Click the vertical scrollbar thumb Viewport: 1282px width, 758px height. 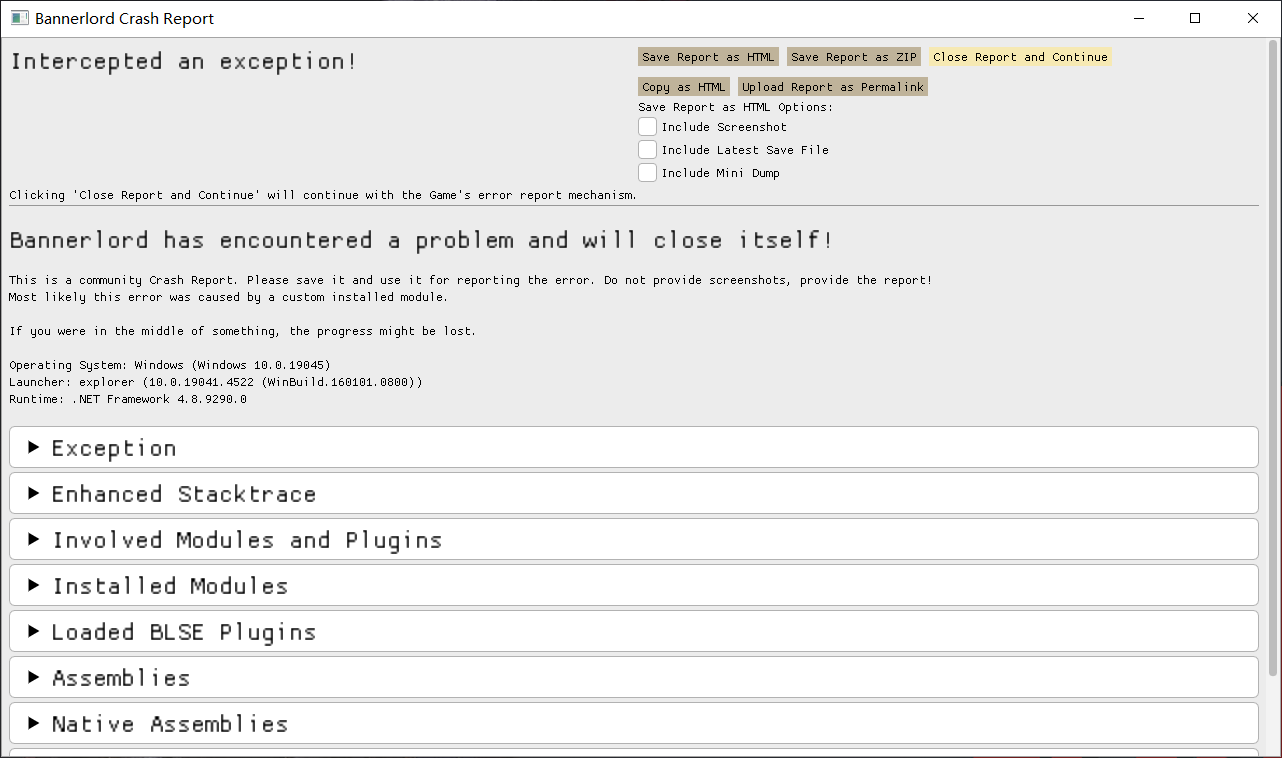(x=1273, y=358)
